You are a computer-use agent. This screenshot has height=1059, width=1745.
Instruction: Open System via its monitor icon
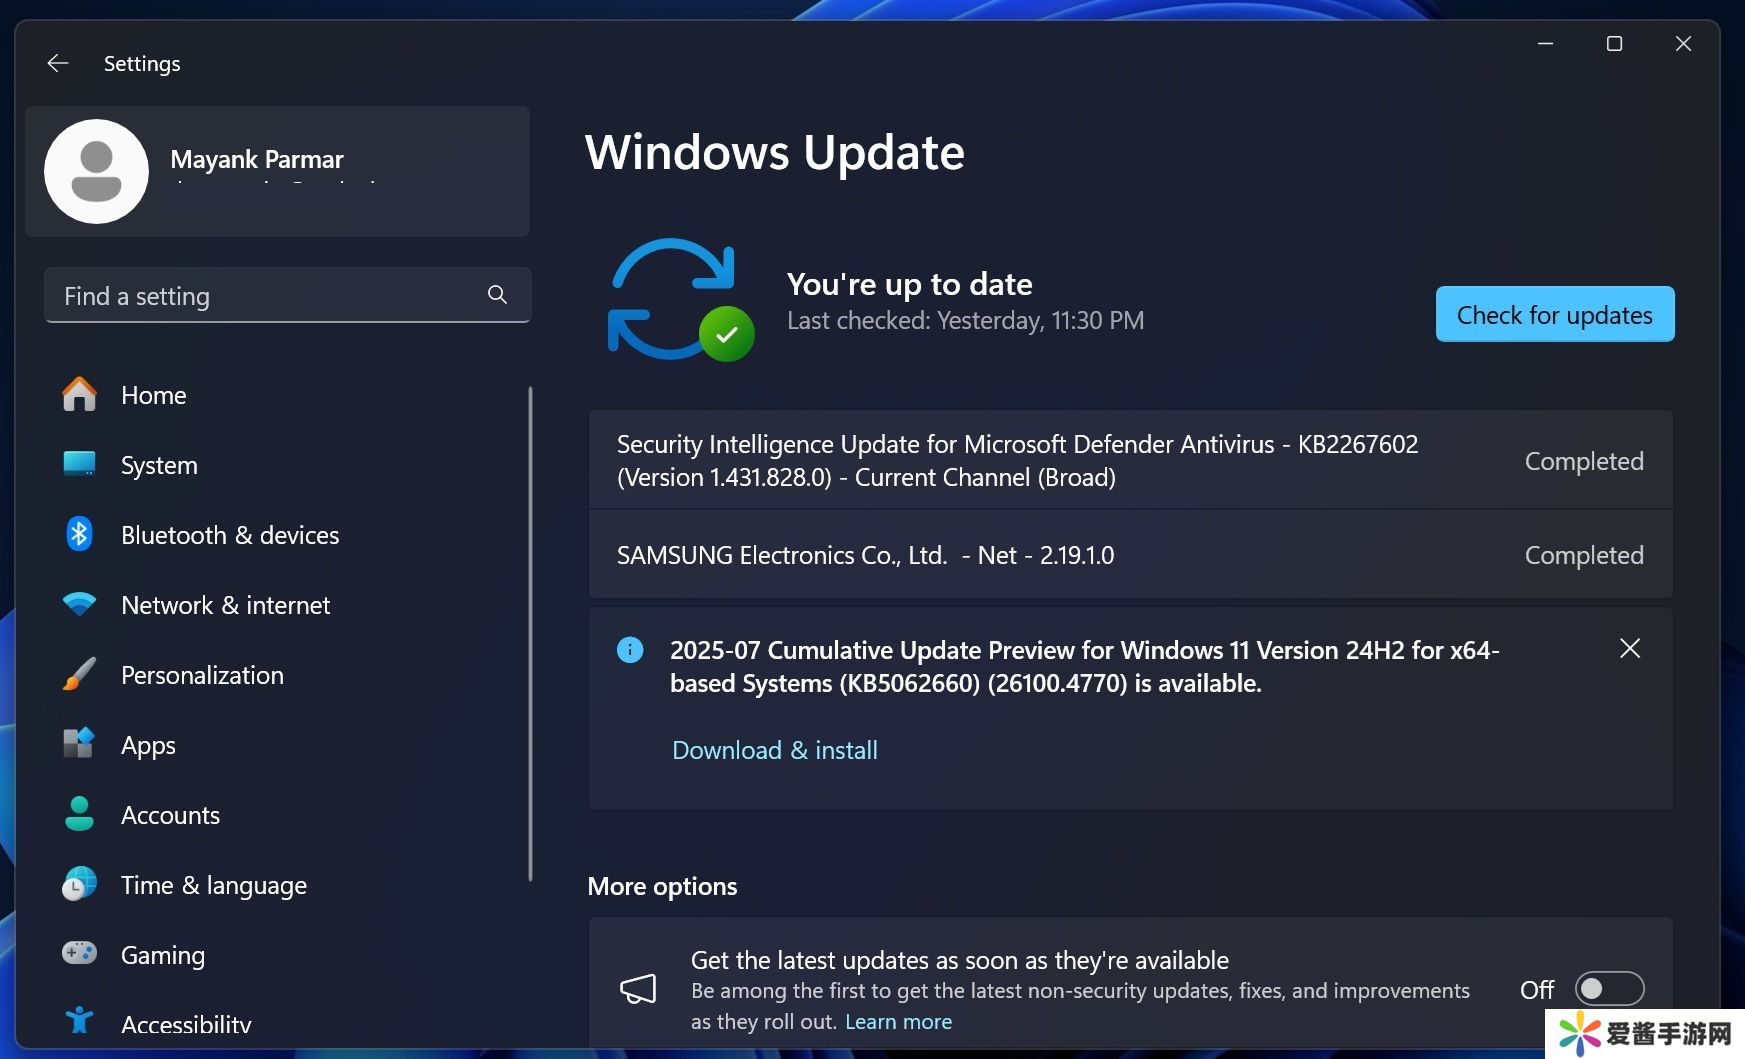pos(79,464)
